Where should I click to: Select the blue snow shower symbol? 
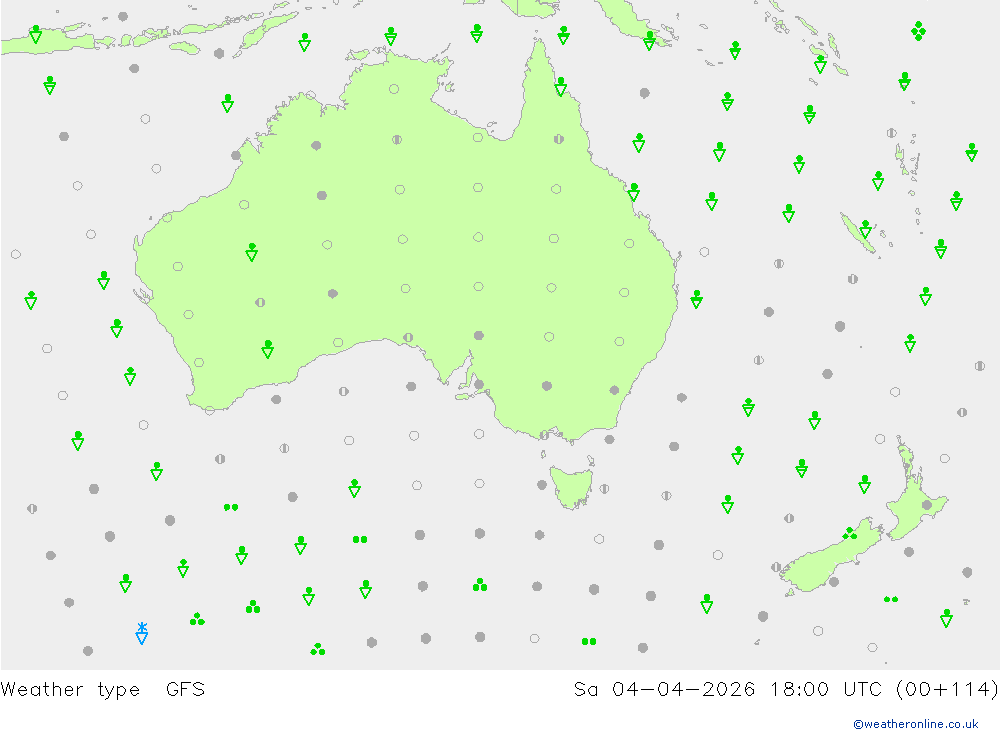pyautogui.click(x=142, y=633)
